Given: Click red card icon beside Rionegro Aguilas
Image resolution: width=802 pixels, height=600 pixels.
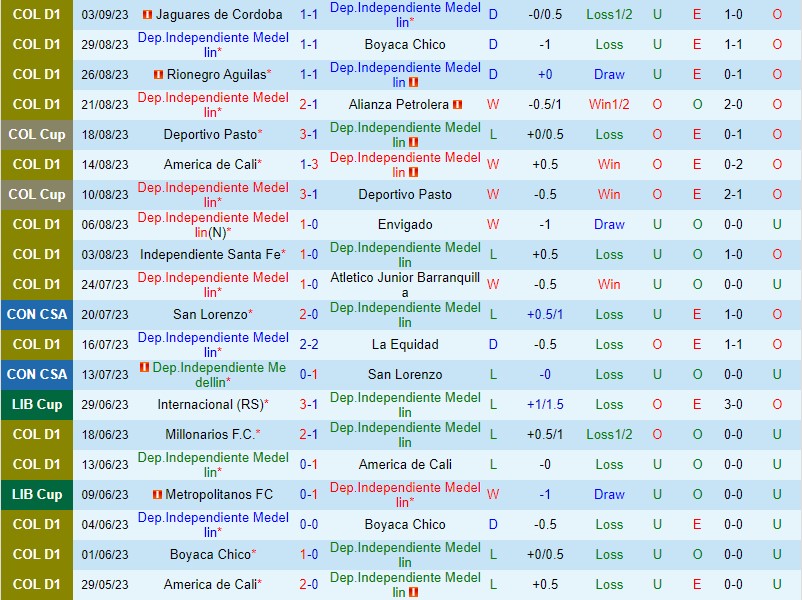Looking at the screenshot, I should (x=159, y=75).
